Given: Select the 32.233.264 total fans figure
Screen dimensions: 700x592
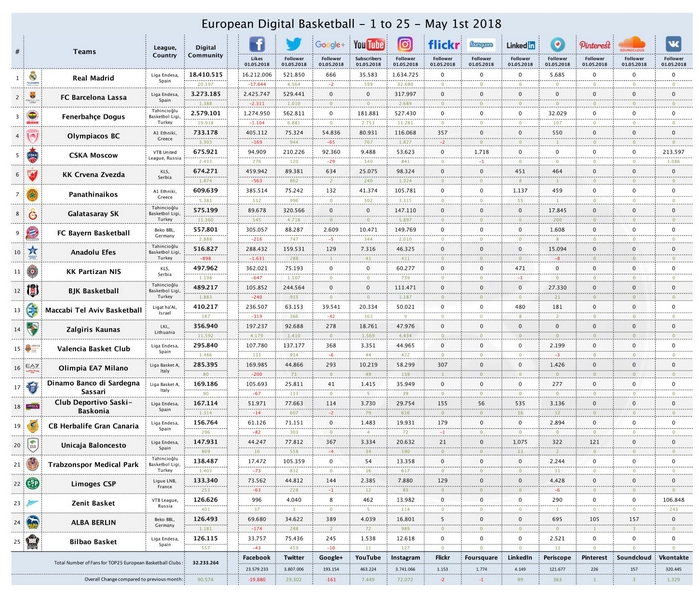Looking at the screenshot, I should click(x=206, y=563).
